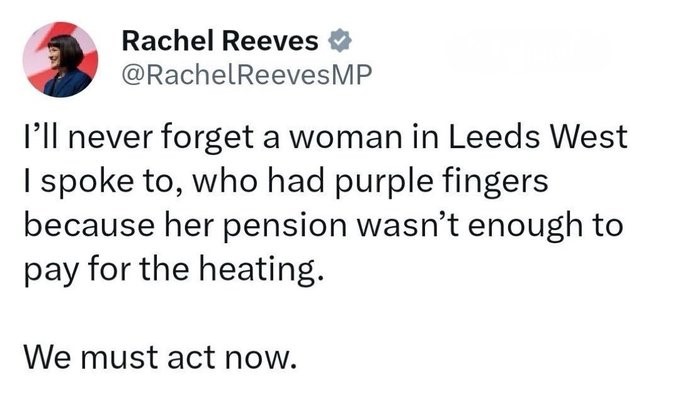Click the word "Reeves" in the display name
The width and height of the screenshot is (680, 402).
tap(270, 41)
